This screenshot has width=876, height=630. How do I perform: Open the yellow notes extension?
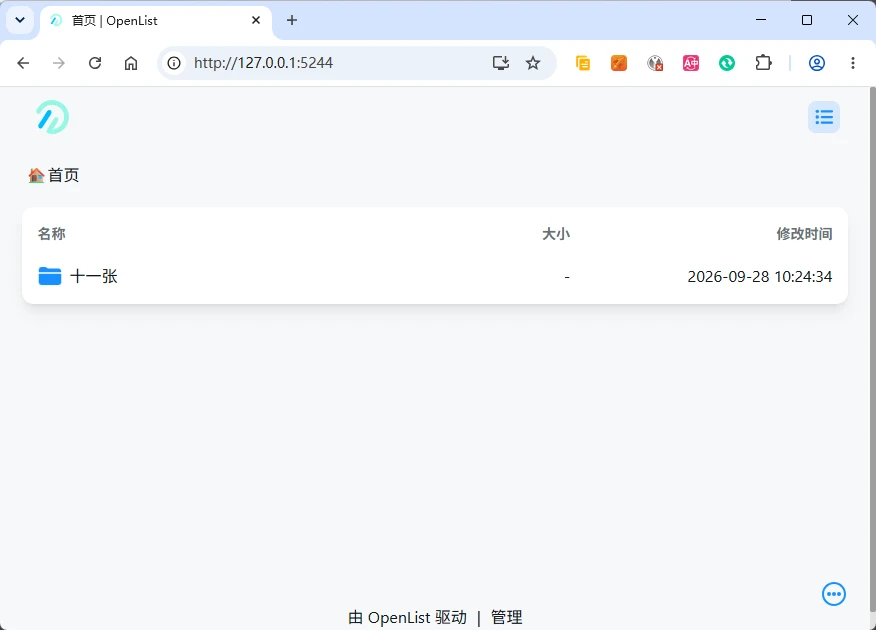pos(583,63)
